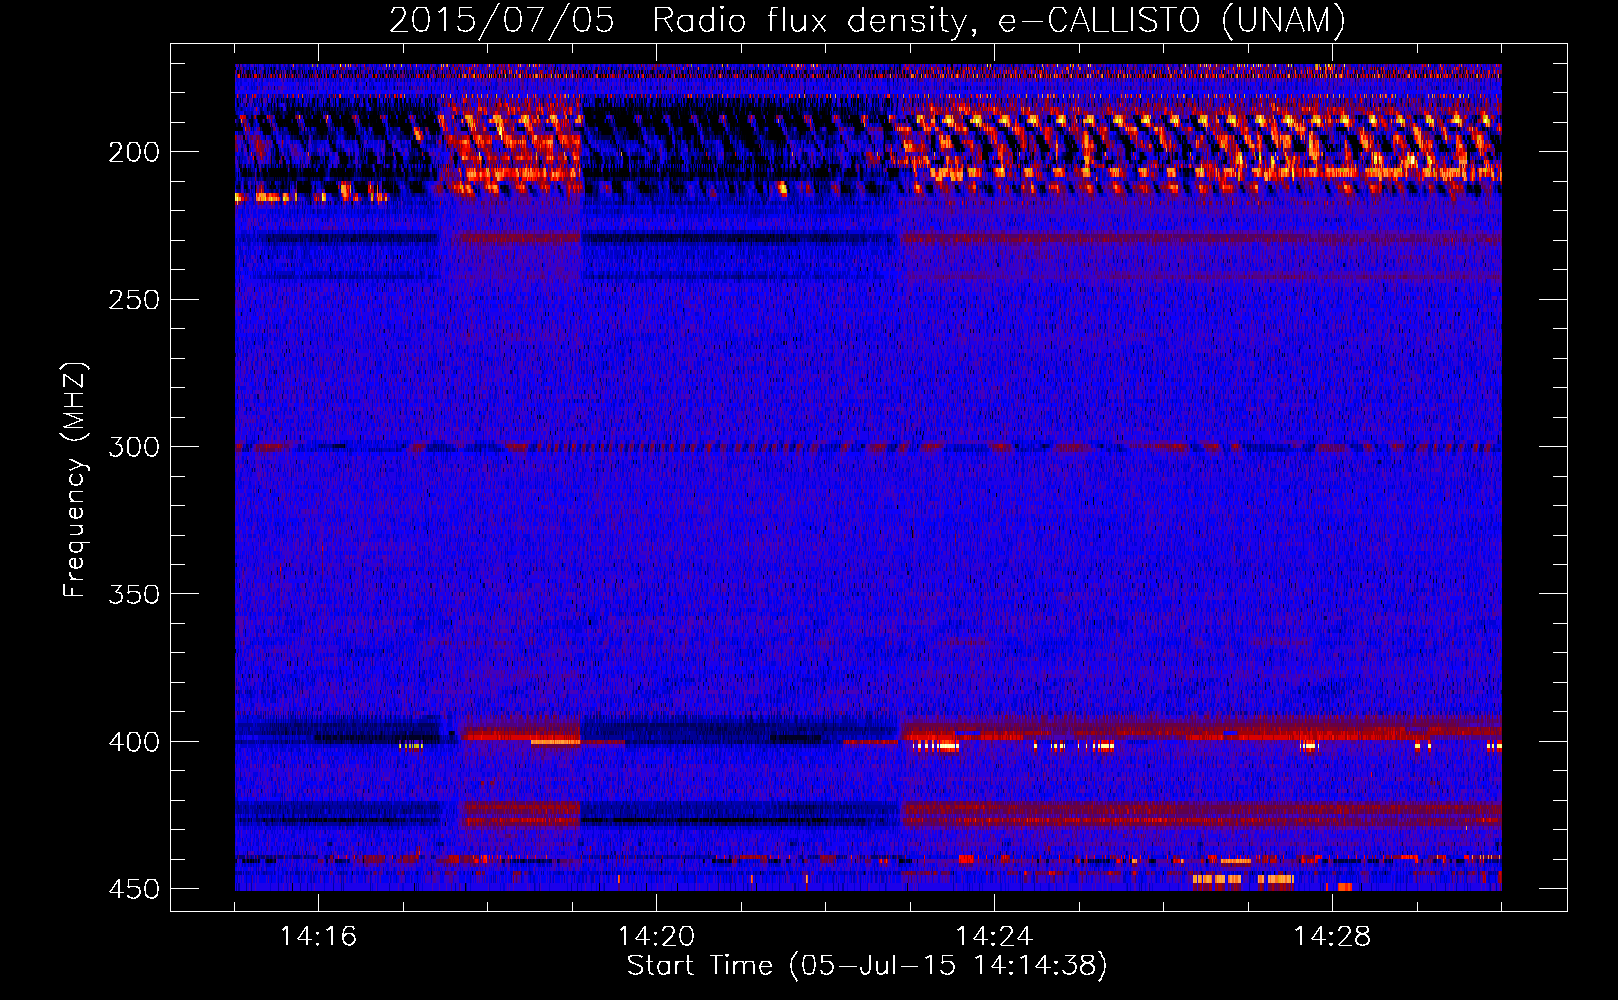Click the 14:16 time tick label

tap(318, 937)
